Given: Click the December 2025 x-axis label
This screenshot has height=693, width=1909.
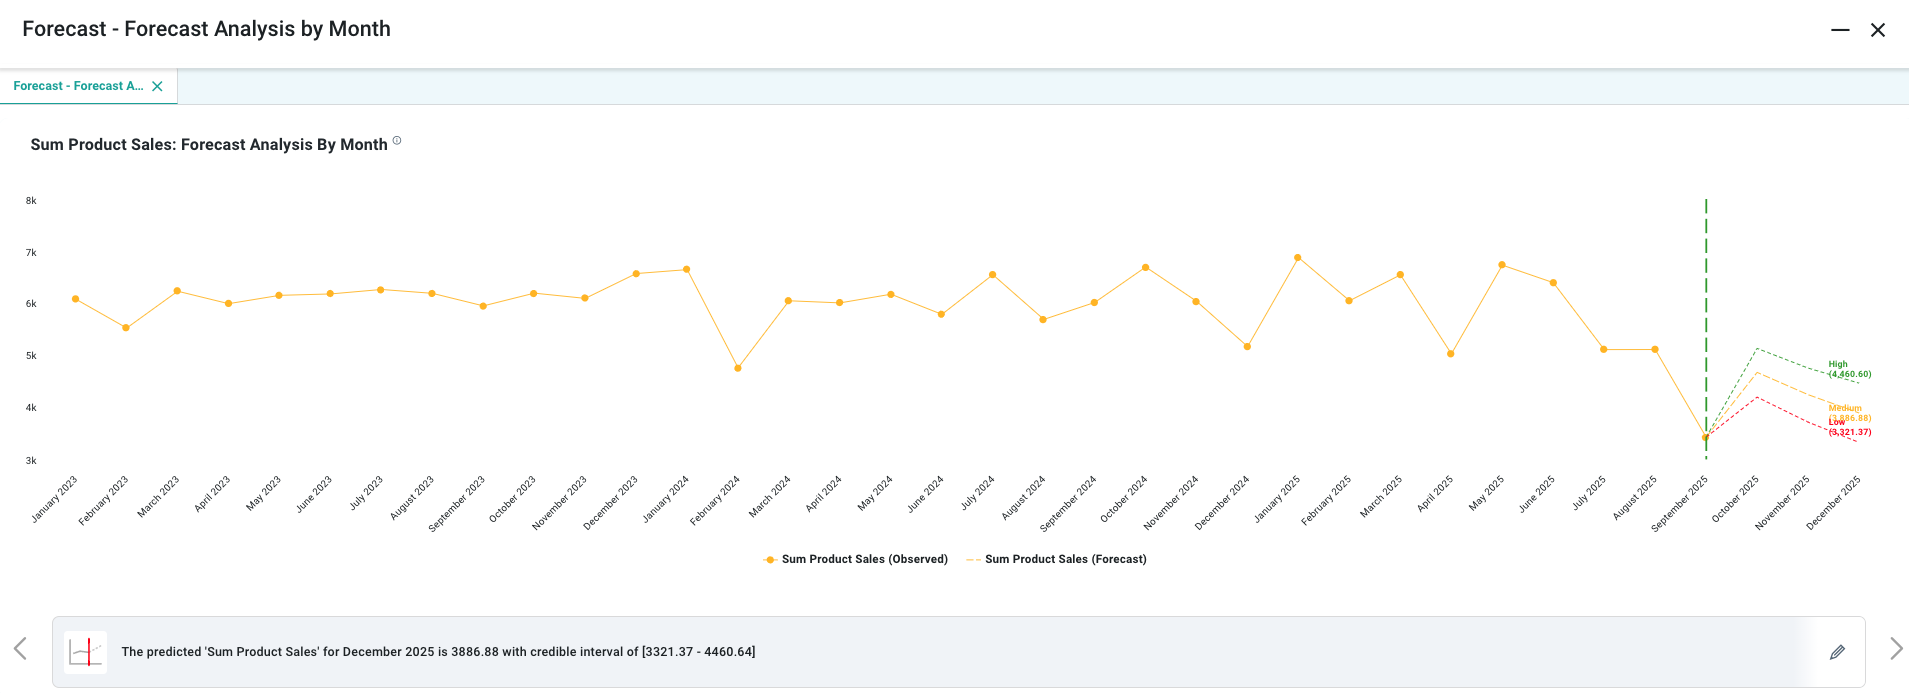Looking at the screenshot, I should (x=1834, y=502).
